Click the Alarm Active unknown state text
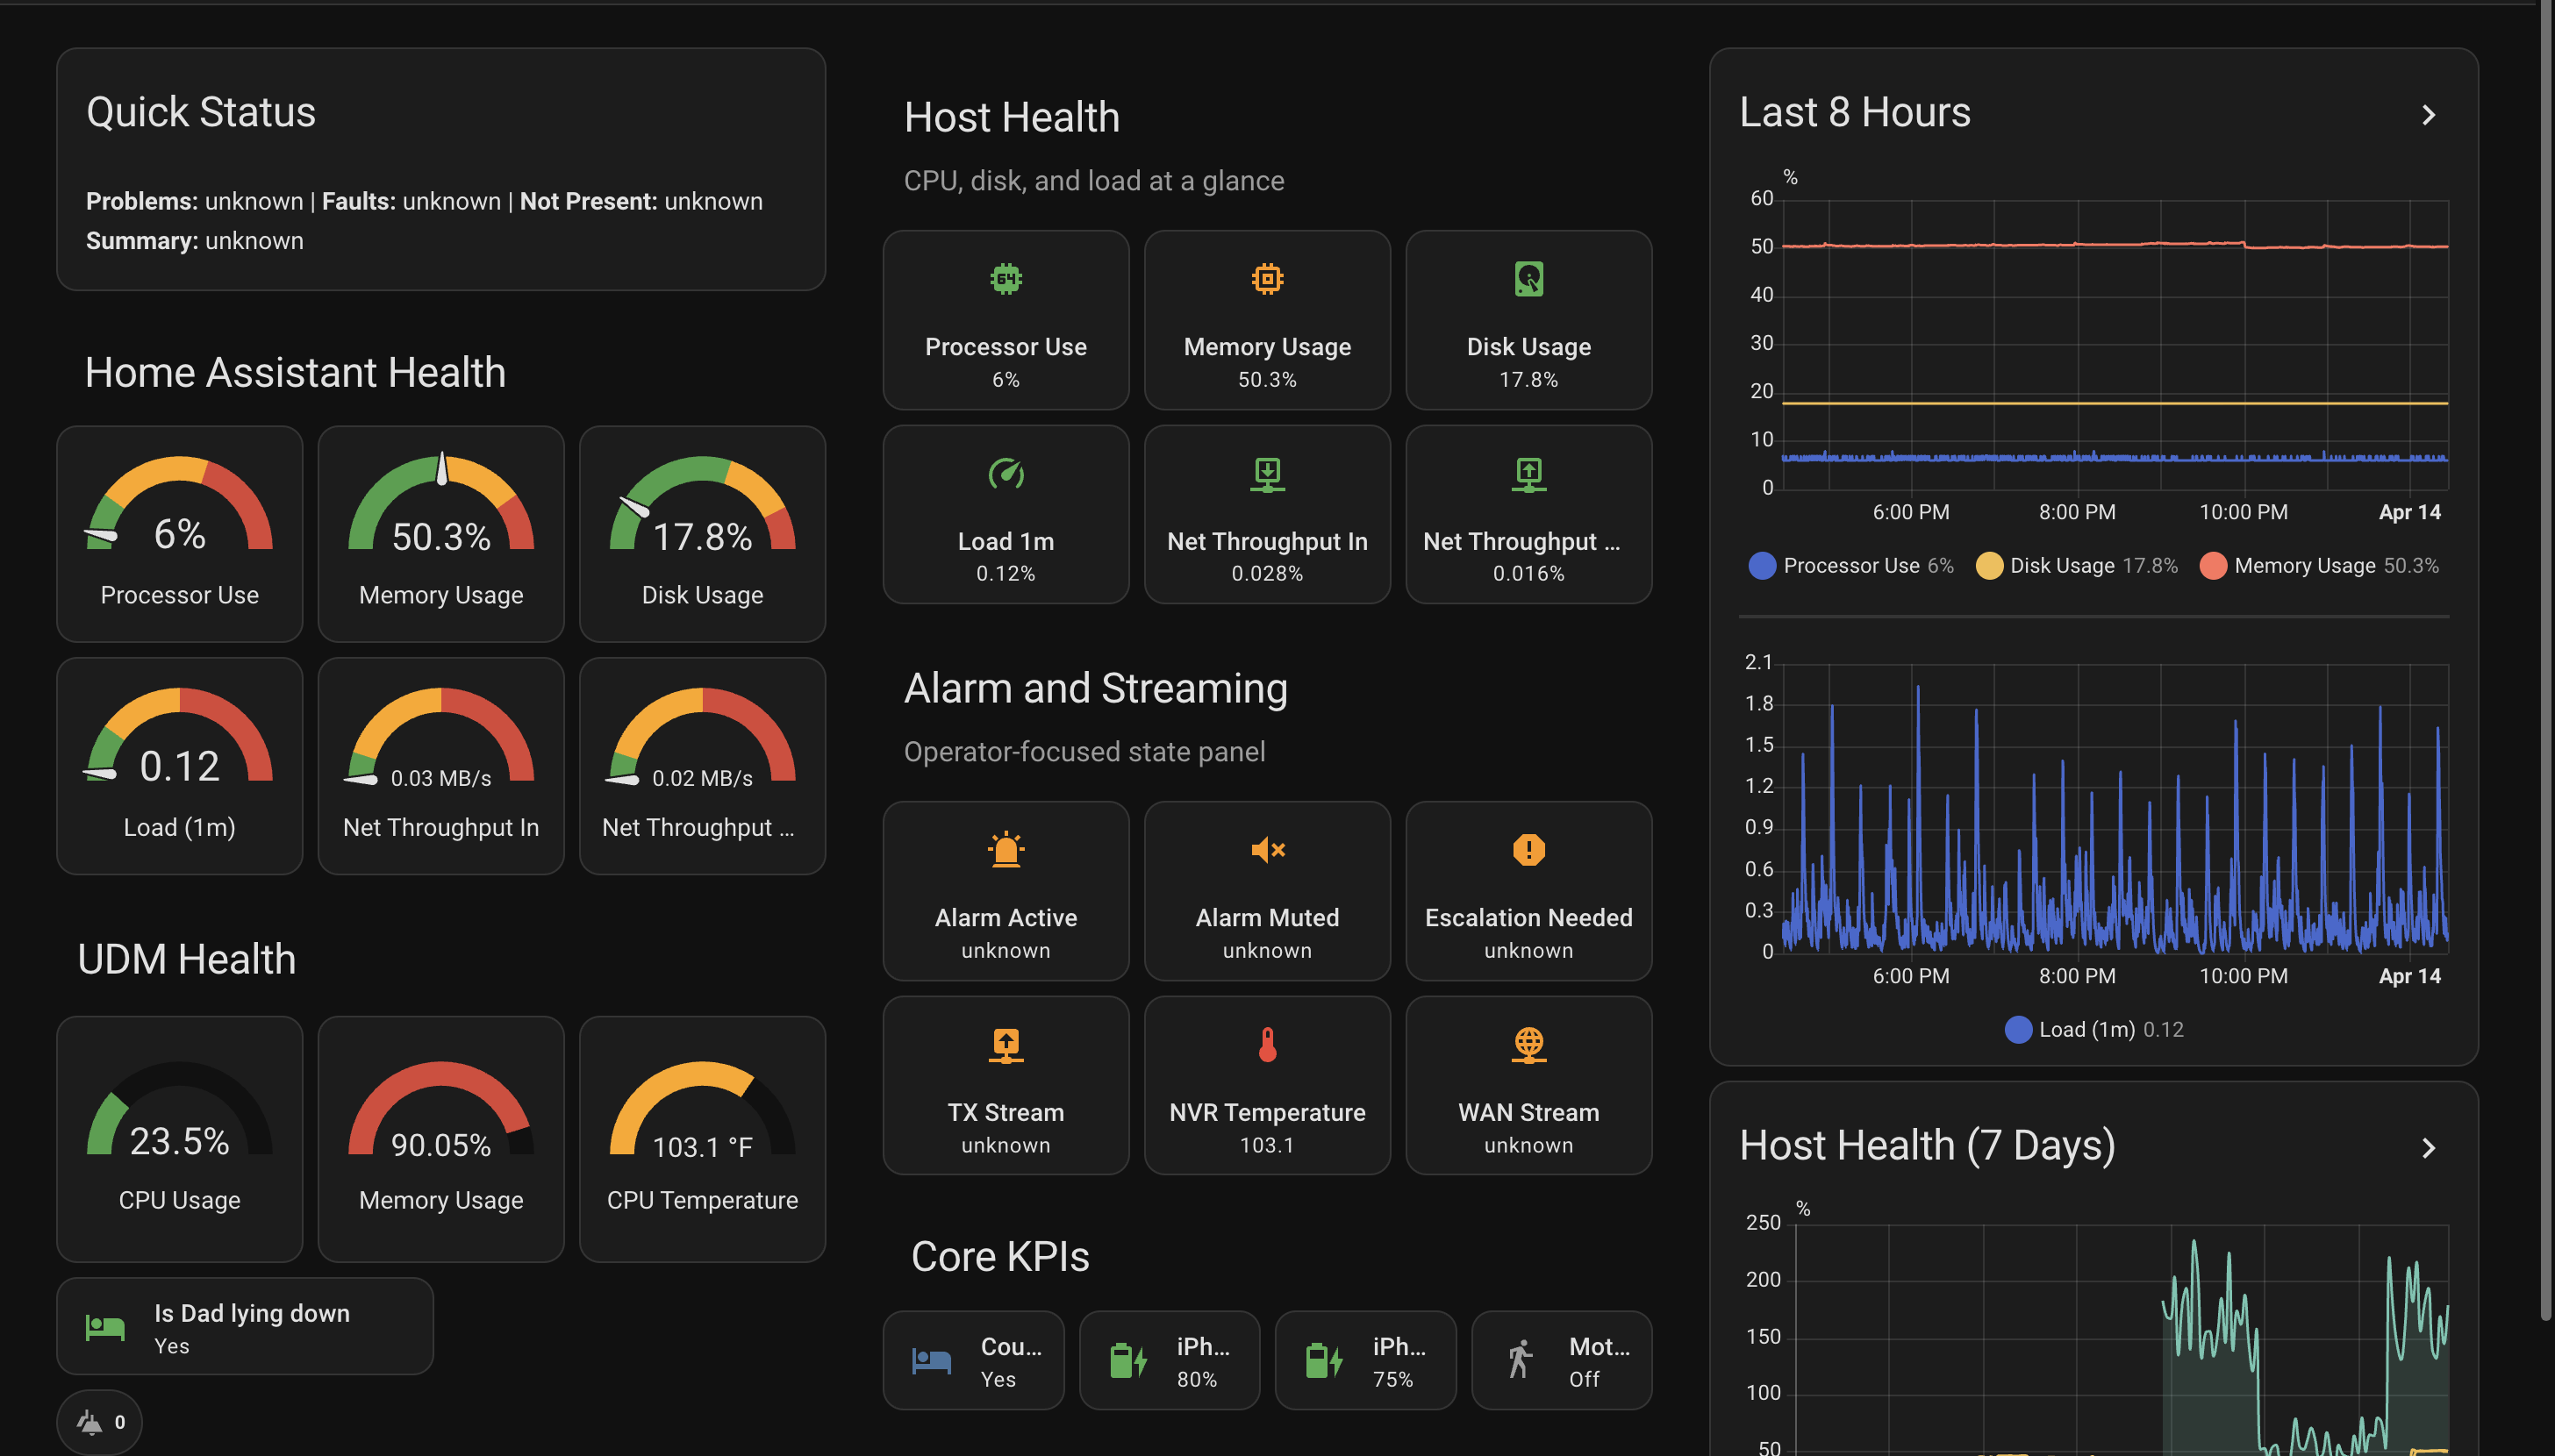 [1006, 950]
